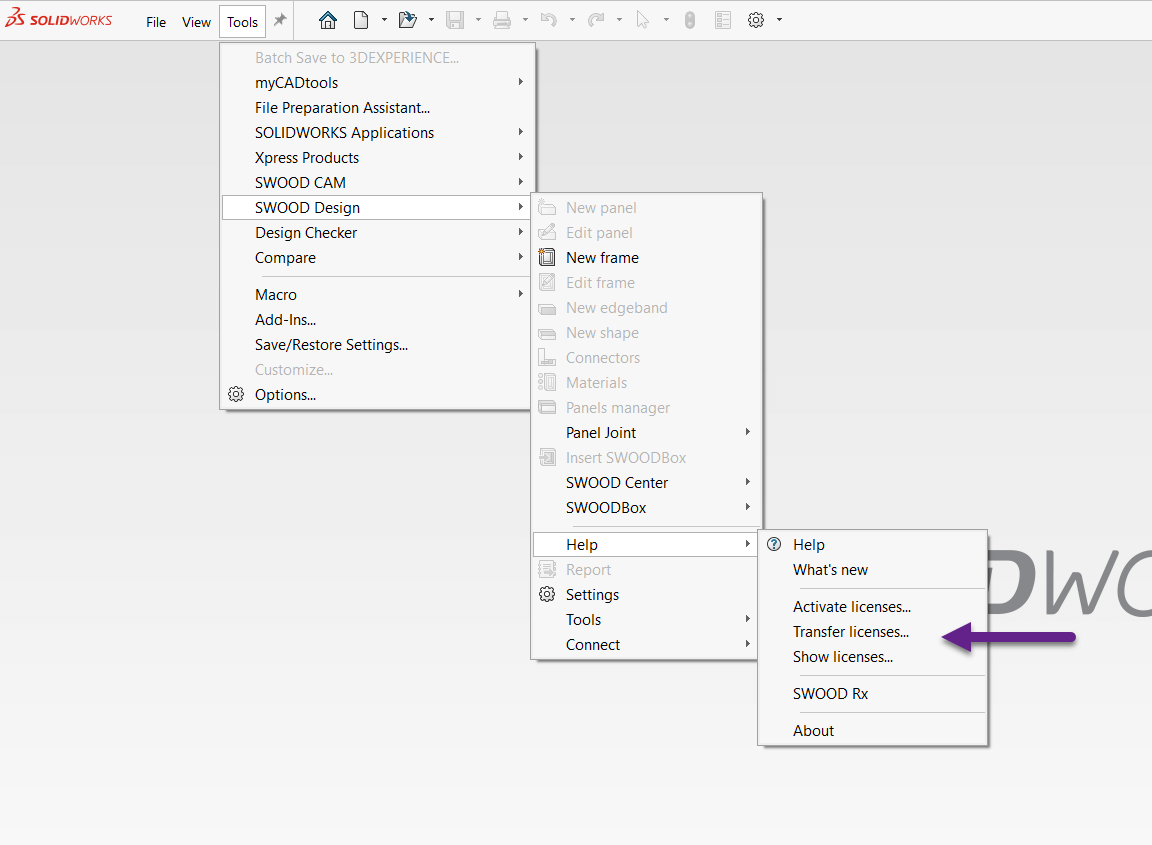The height and width of the screenshot is (845, 1152).
Task: Click the SOLIDWORKS logo
Action: 59,21
